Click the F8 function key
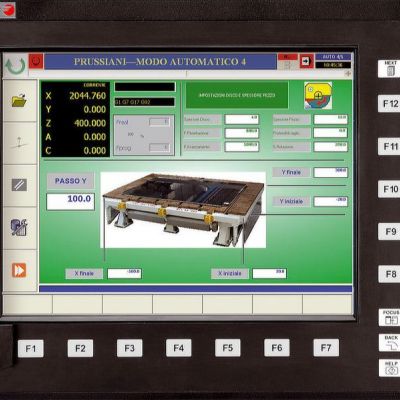Viewport: 400px width, 400px height. (x=390, y=274)
